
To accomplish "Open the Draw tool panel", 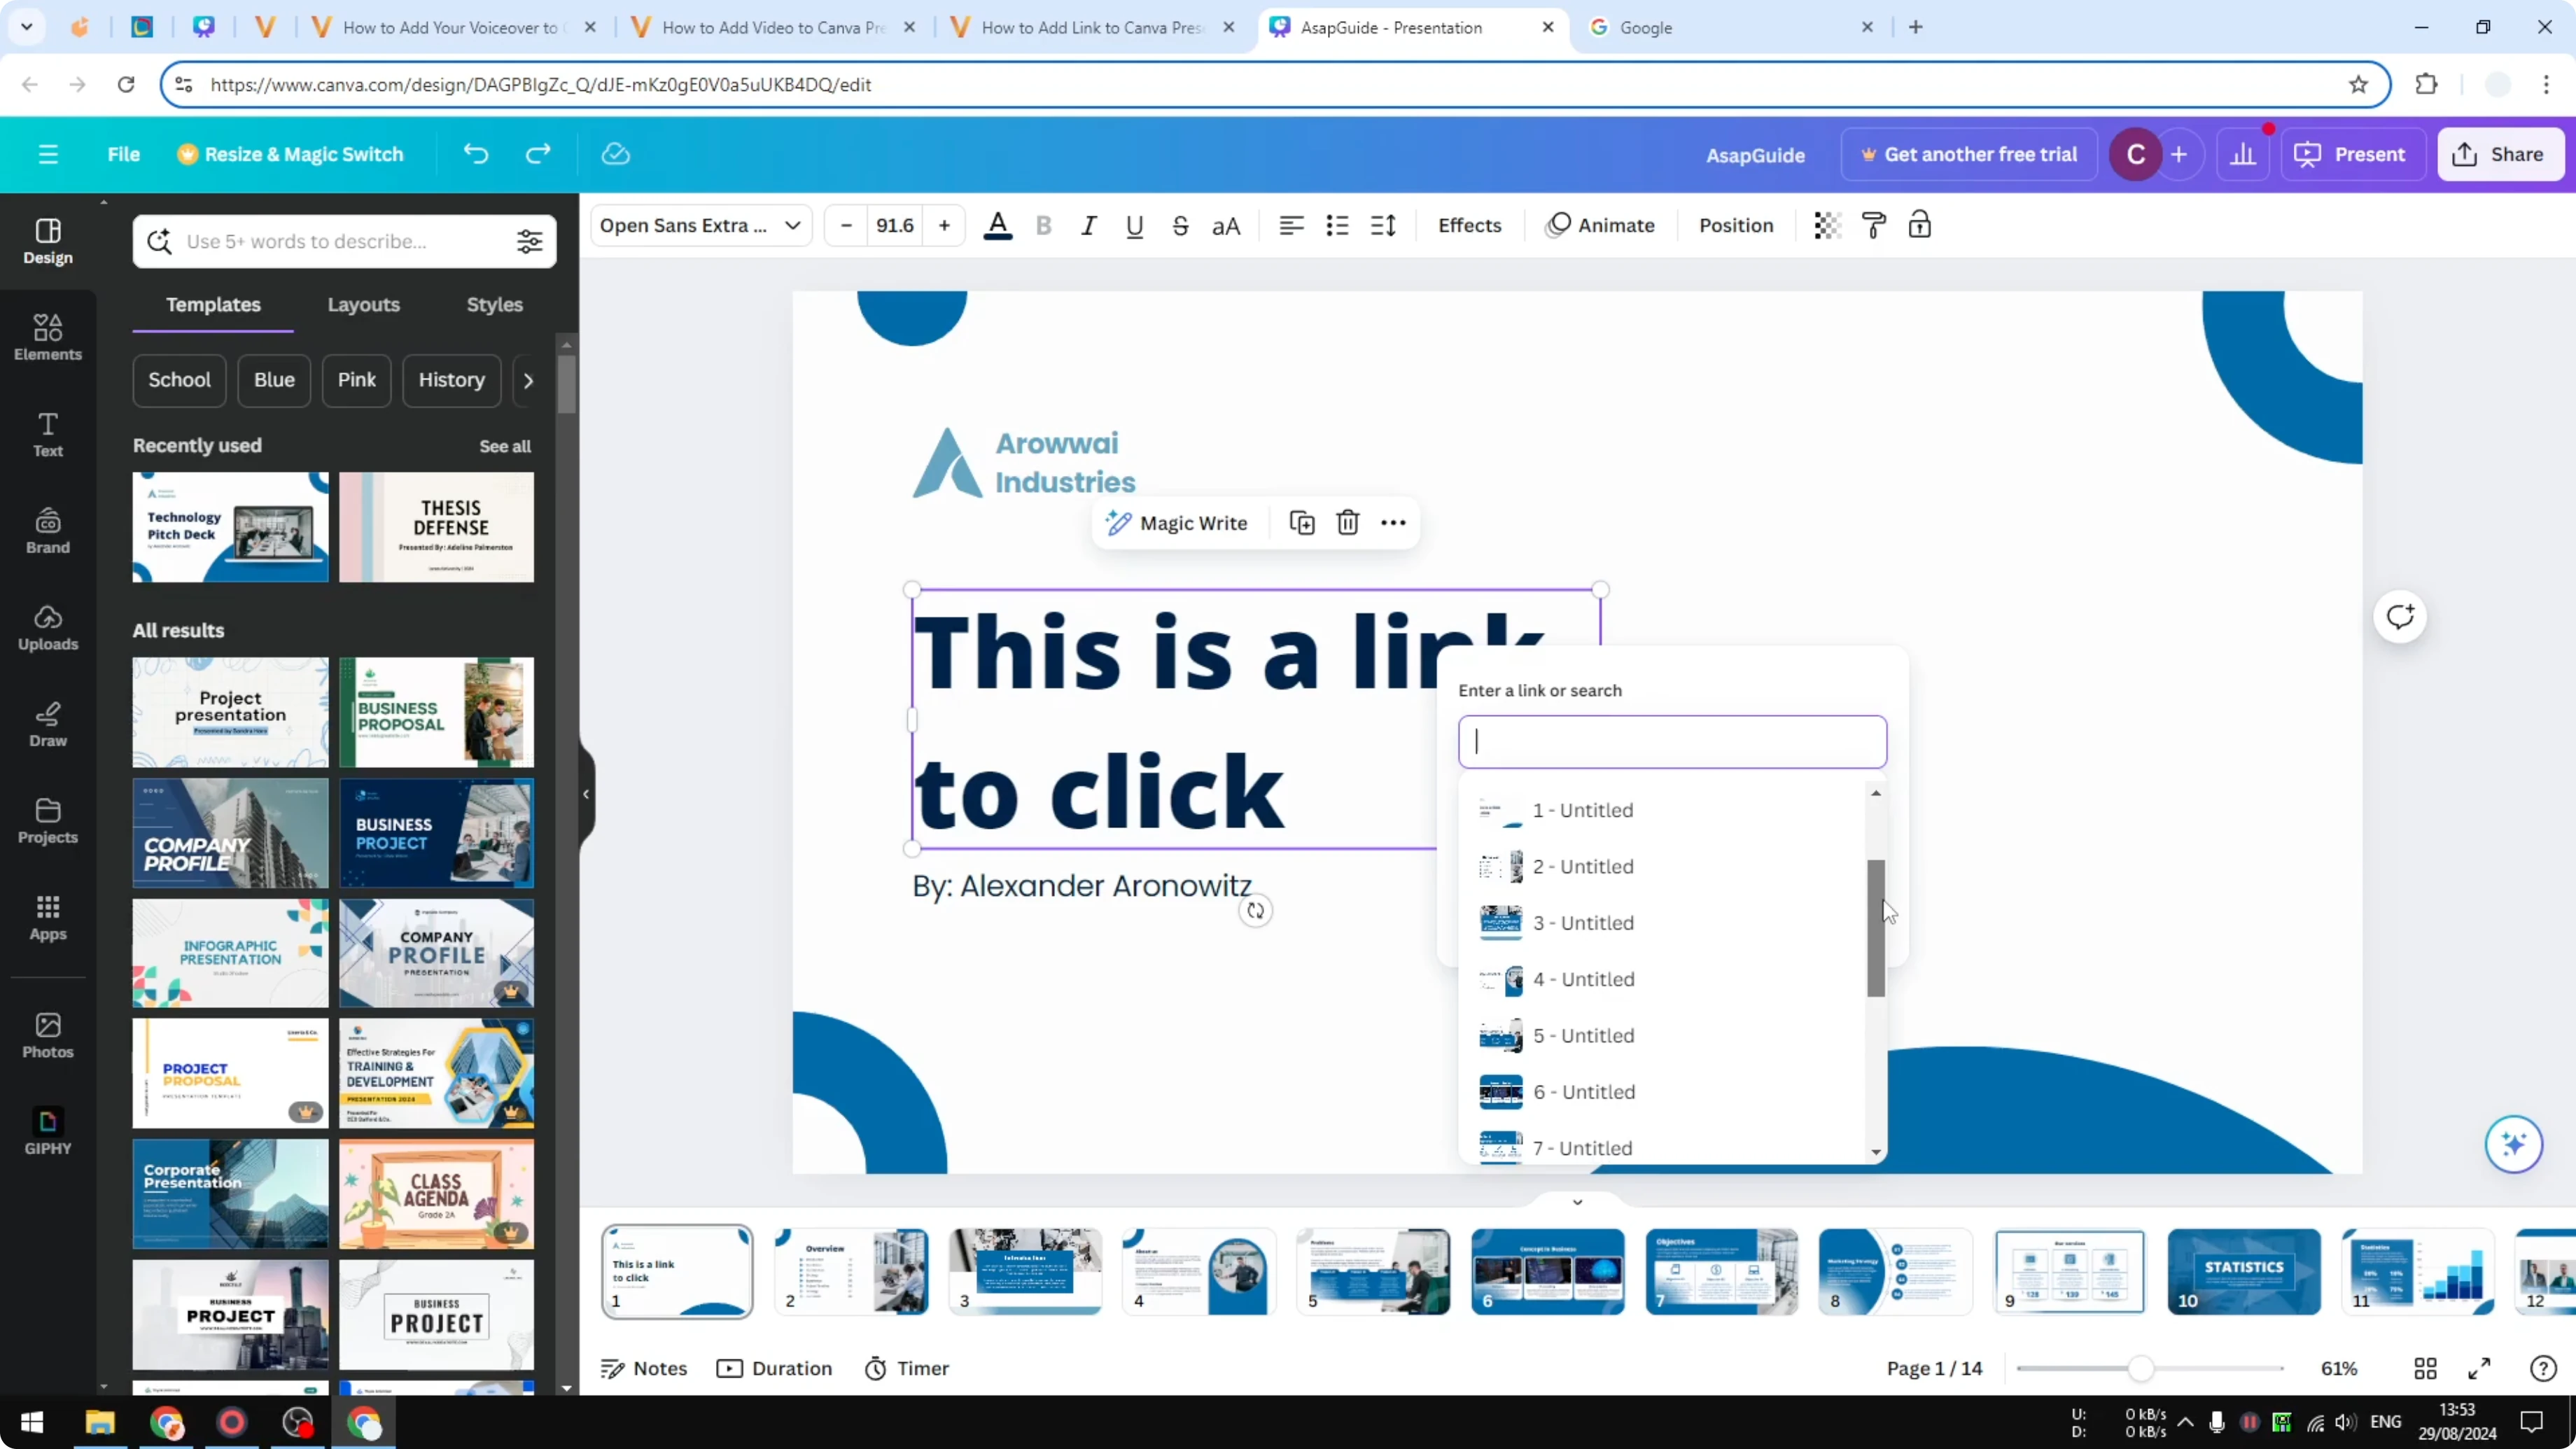I will click(48, 725).
